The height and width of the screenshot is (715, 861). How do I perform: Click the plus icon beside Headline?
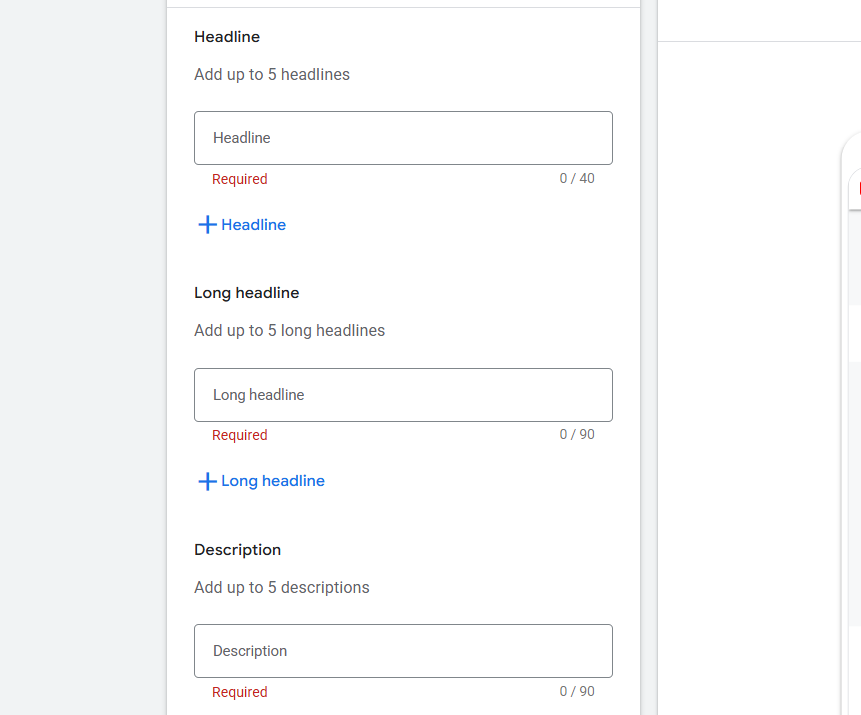[207, 225]
